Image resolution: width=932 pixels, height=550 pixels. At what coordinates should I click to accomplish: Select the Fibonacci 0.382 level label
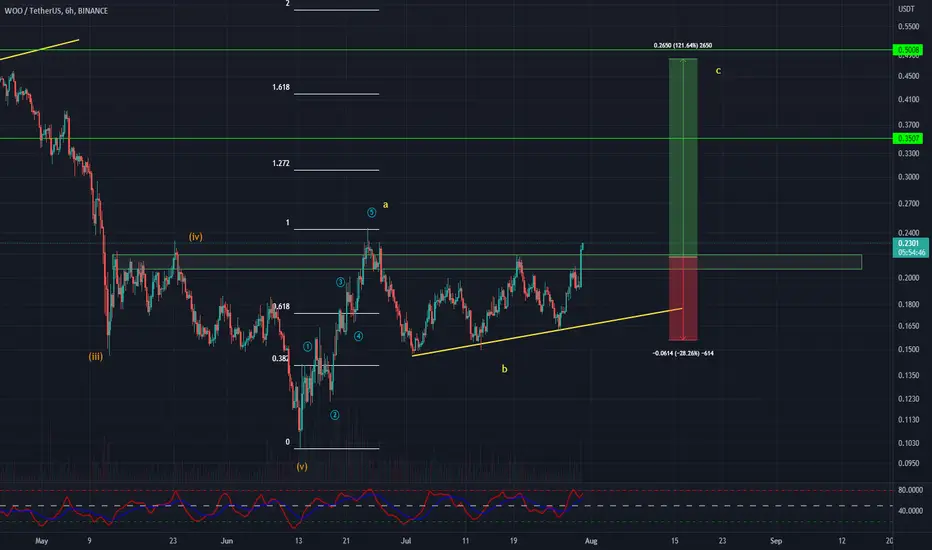pos(280,359)
